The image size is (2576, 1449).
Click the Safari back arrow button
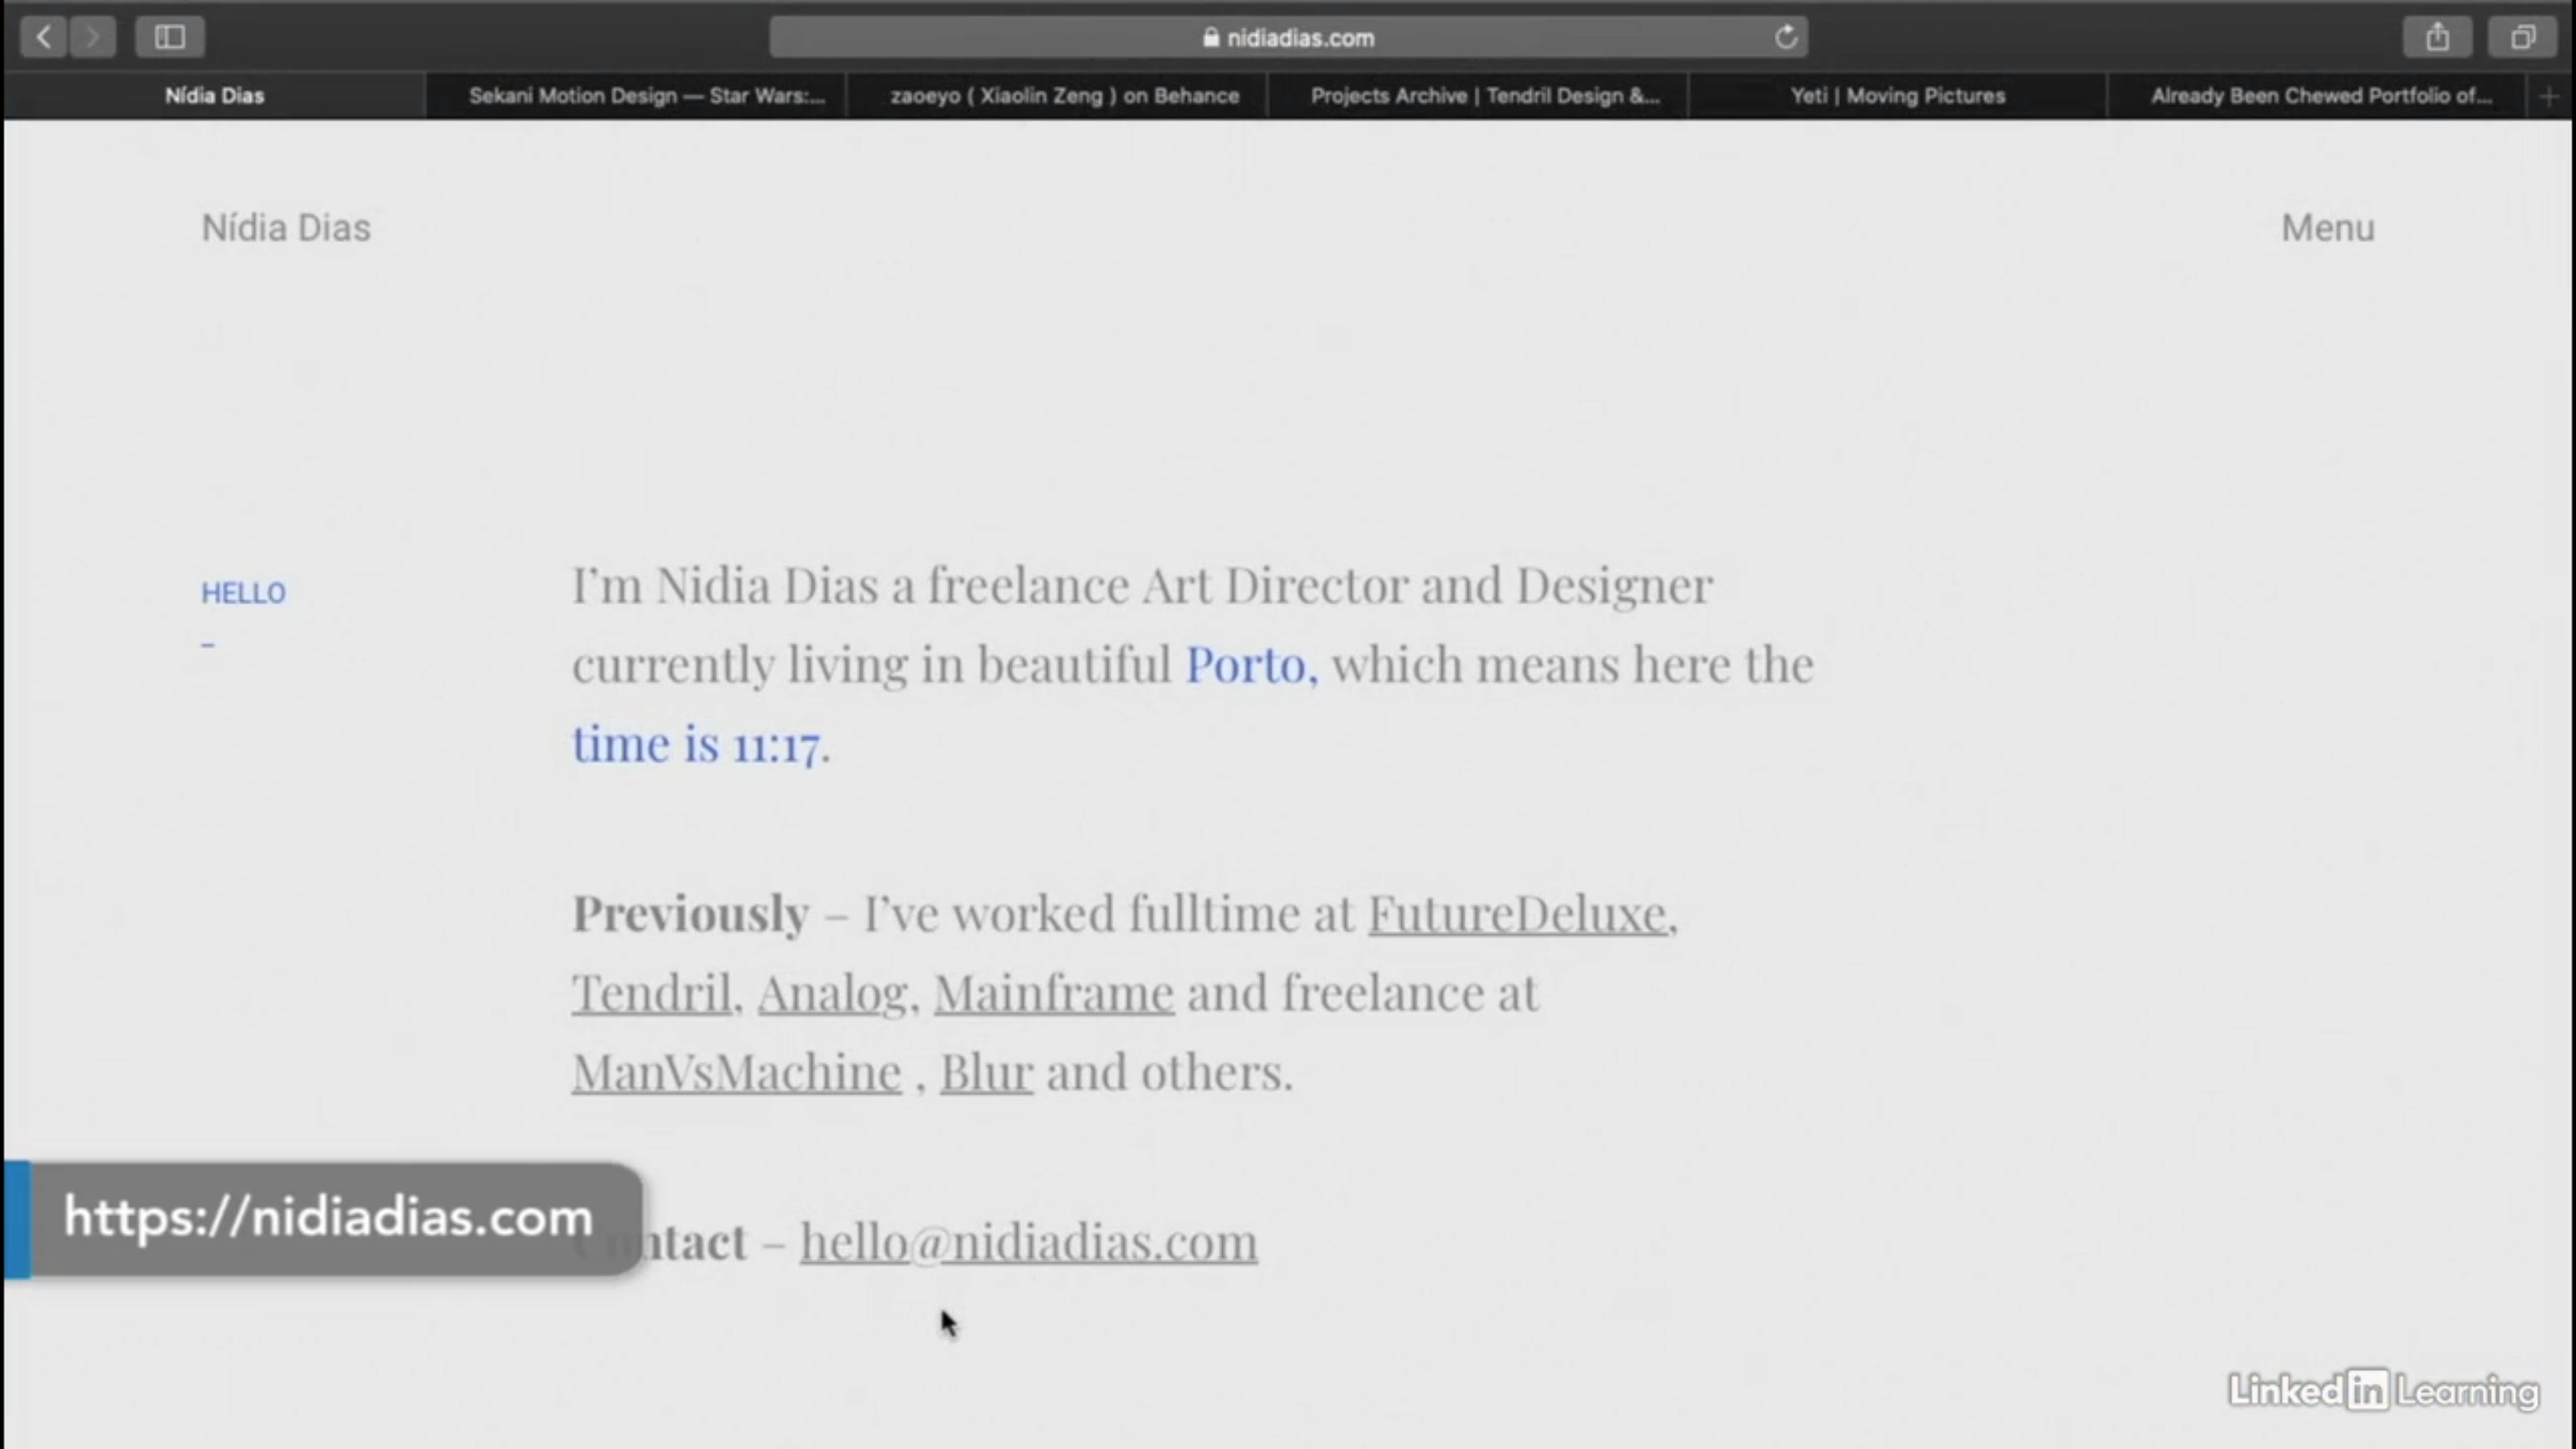tap(43, 38)
